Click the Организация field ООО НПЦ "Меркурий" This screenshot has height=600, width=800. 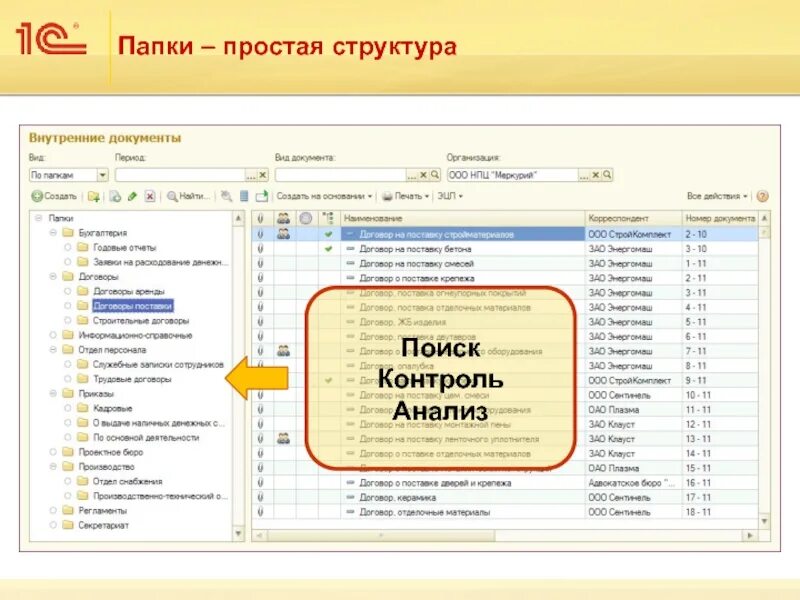[x=513, y=175]
